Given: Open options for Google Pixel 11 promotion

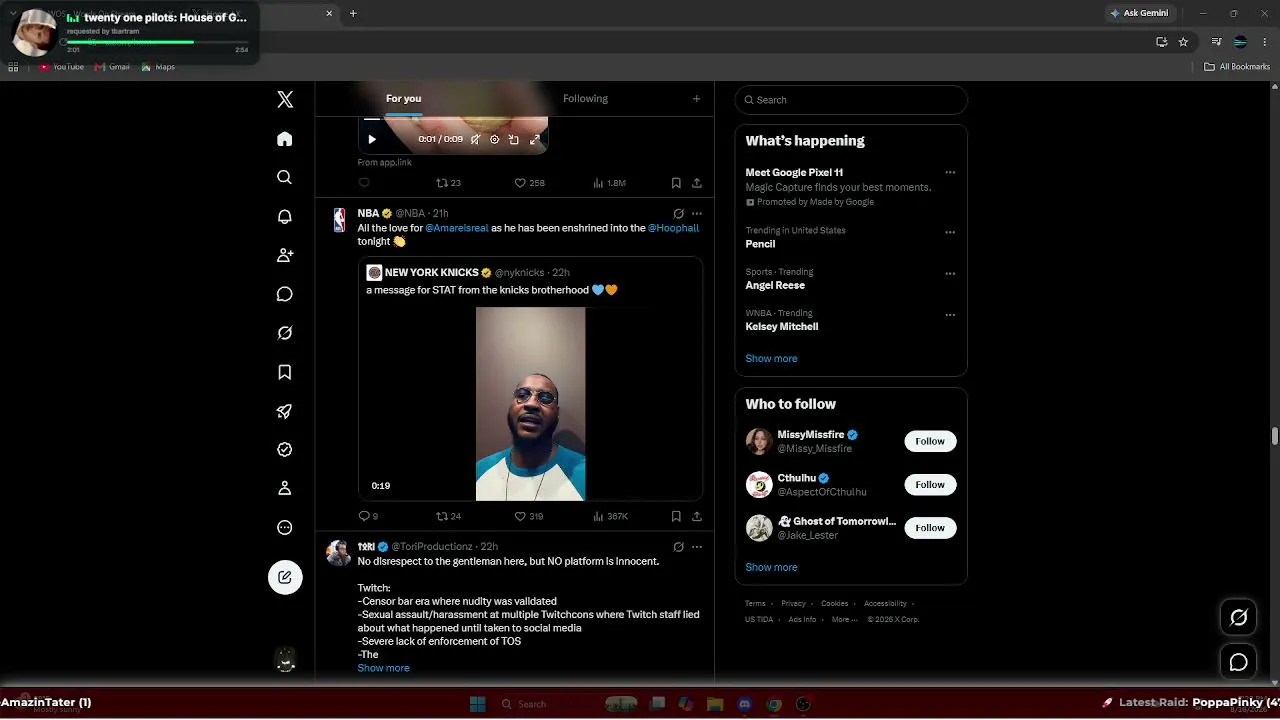Looking at the screenshot, I should [950, 172].
